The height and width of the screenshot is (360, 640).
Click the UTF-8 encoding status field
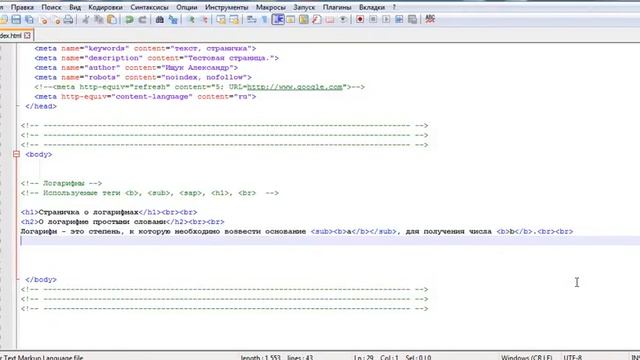pos(573,357)
